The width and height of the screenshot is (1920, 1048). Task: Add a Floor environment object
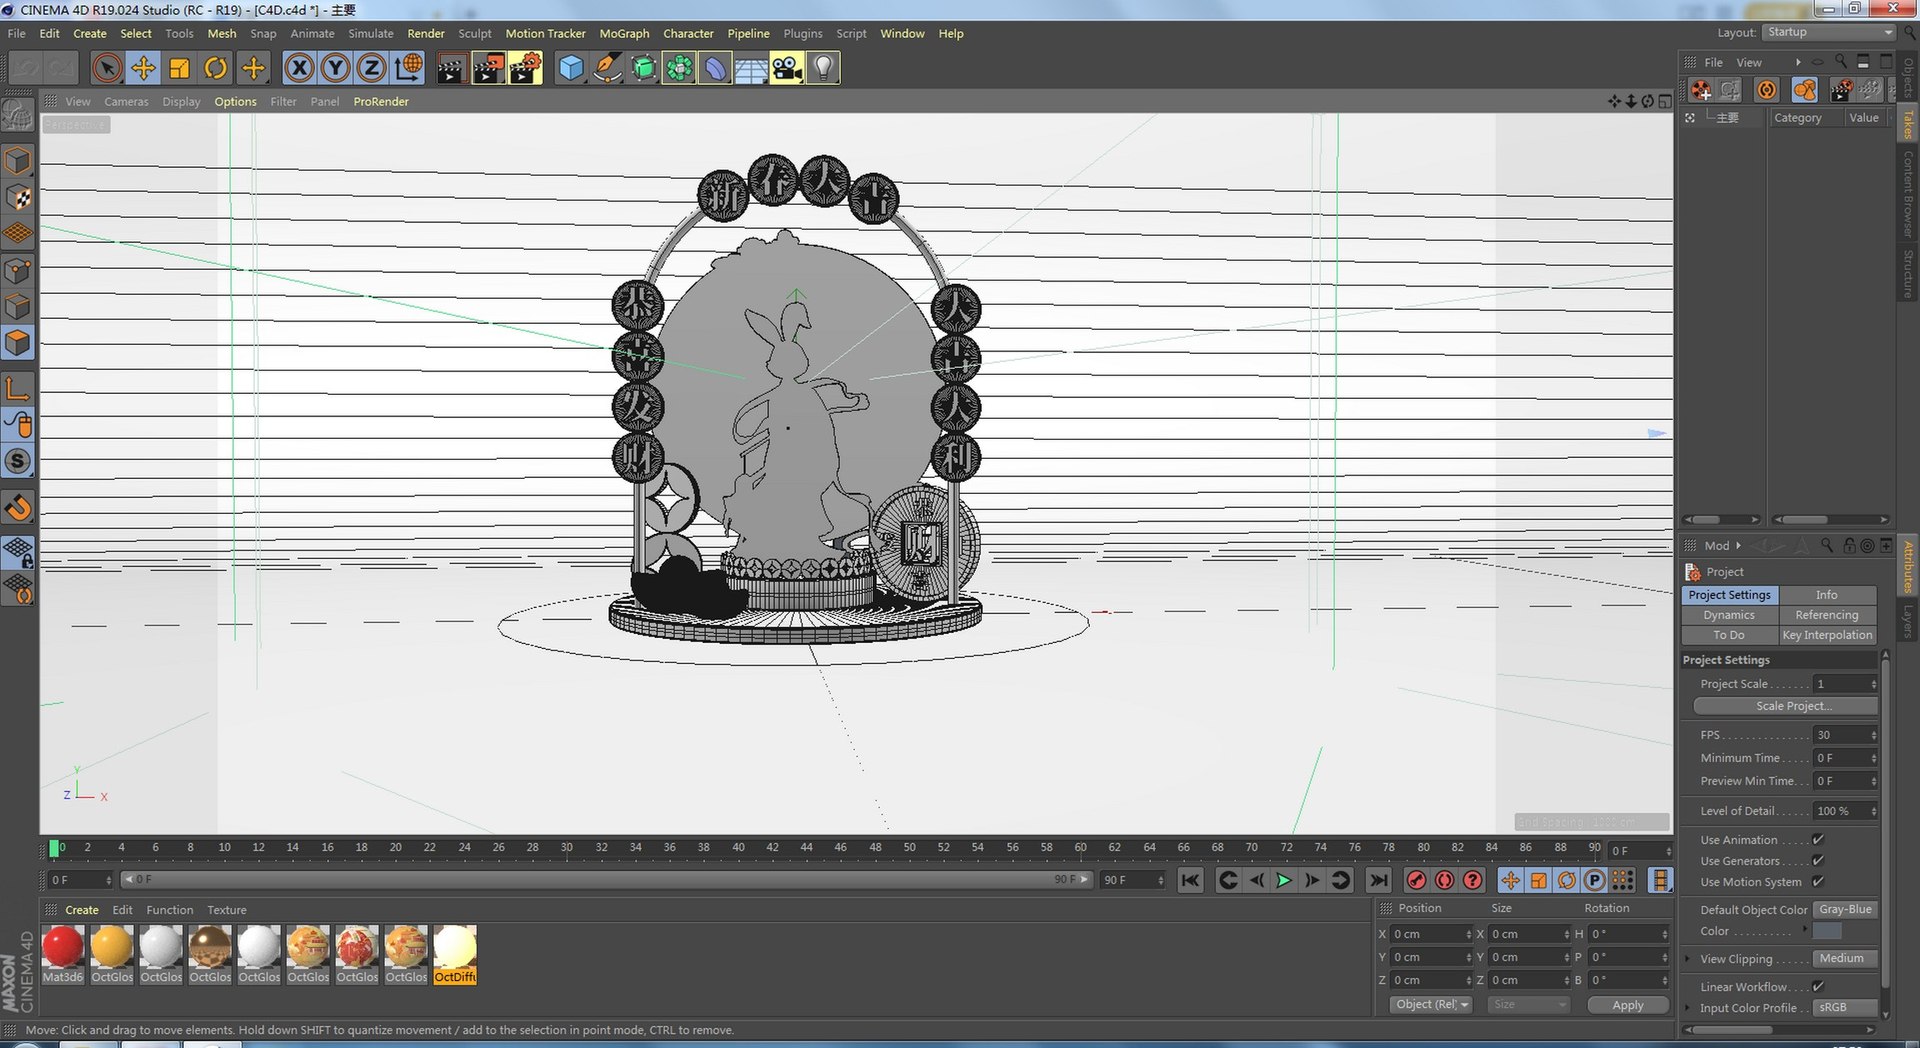(751, 68)
